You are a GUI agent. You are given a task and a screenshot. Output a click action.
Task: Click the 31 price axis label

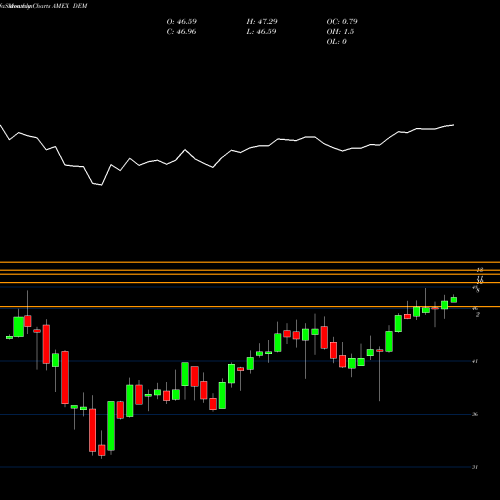475,467
